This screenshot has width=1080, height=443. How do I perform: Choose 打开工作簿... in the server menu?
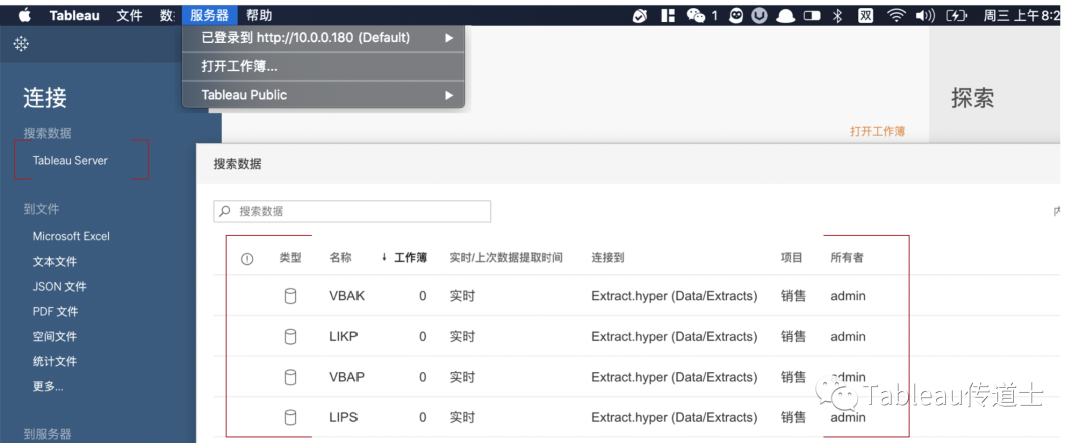click(x=324, y=66)
